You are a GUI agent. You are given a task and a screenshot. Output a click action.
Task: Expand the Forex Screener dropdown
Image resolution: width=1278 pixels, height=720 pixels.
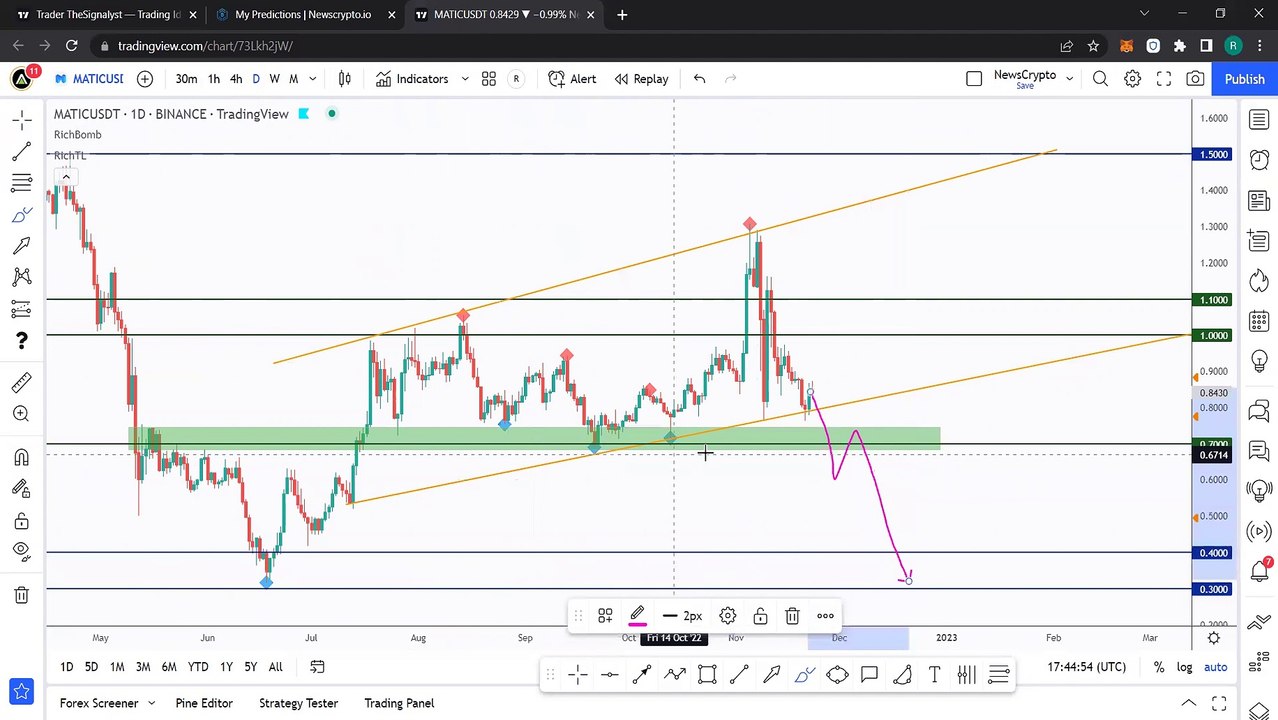[152, 703]
